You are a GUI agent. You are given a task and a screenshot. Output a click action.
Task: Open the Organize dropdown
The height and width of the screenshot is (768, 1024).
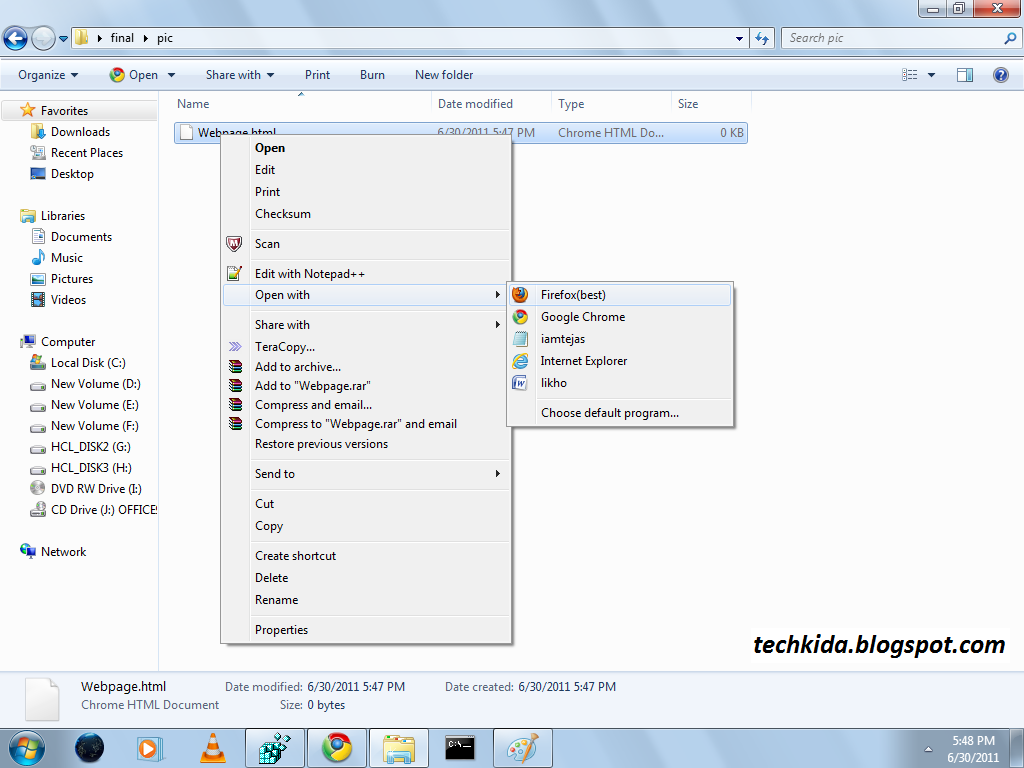pyautogui.click(x=45, y=74)
